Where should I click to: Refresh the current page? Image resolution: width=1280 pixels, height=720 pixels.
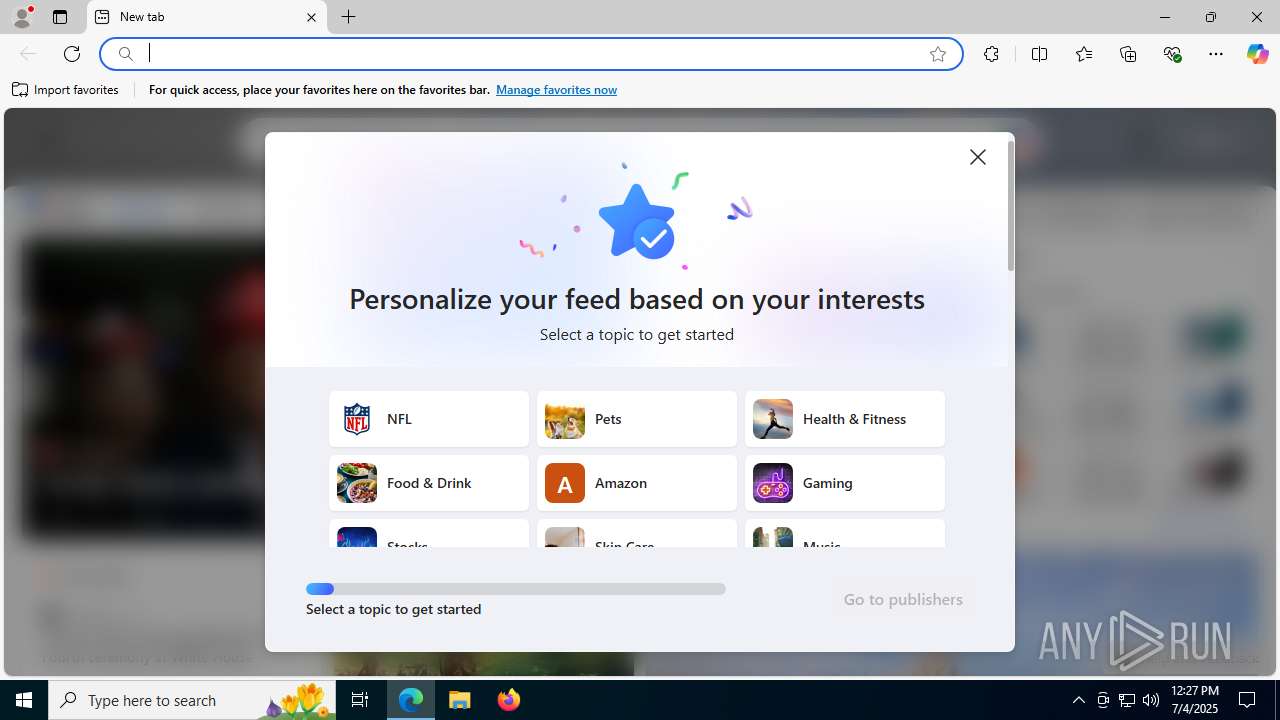coord(72,54)
